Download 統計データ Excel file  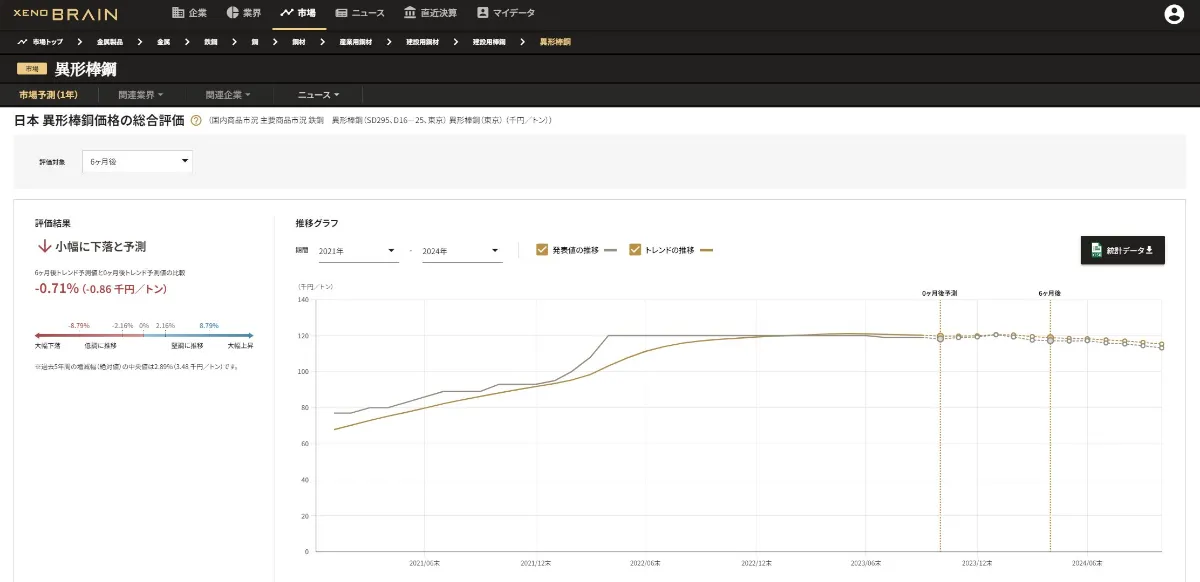click(x=1122, y=250)
